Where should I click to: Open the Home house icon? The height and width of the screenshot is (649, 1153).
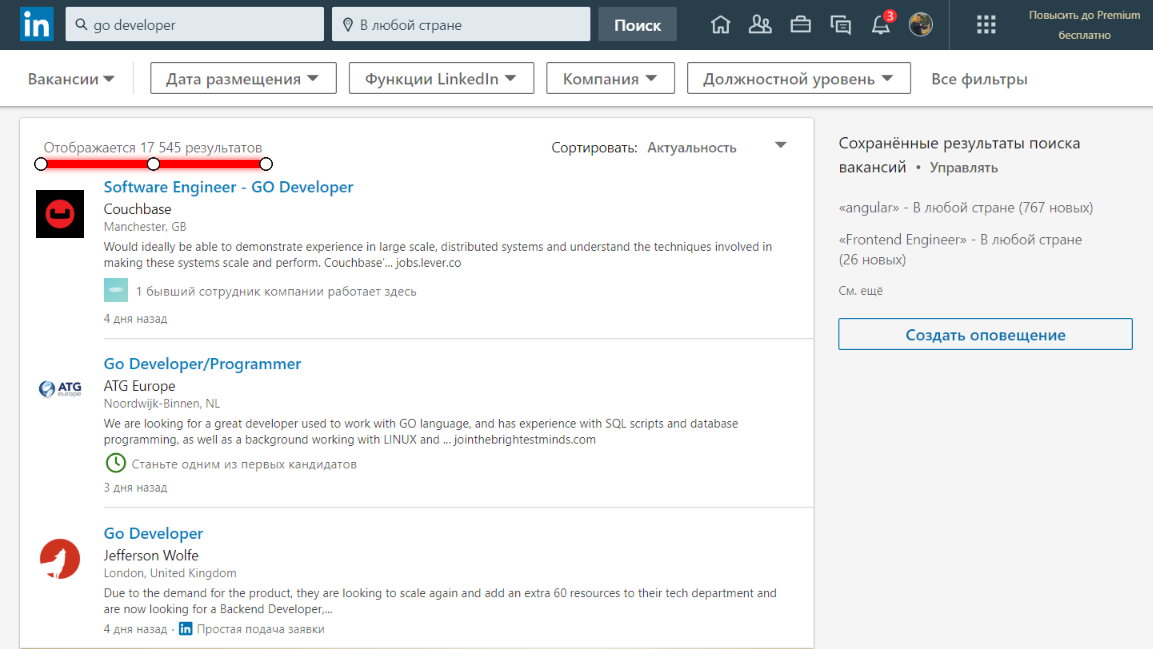[x=721, y=24]
